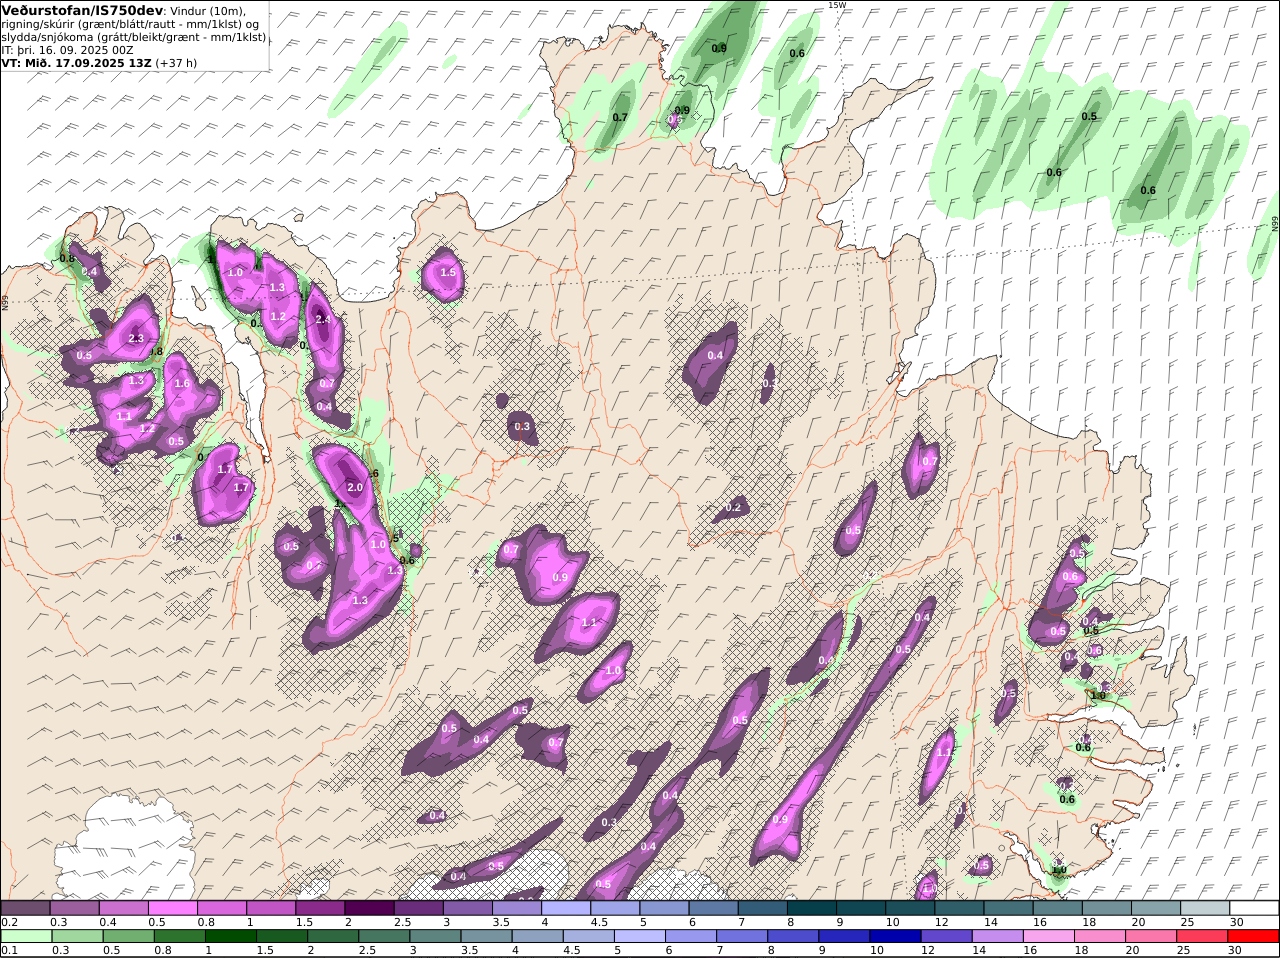Click the 15W longitude label at top
1280x958 pixels.
[x=836, y=5]
